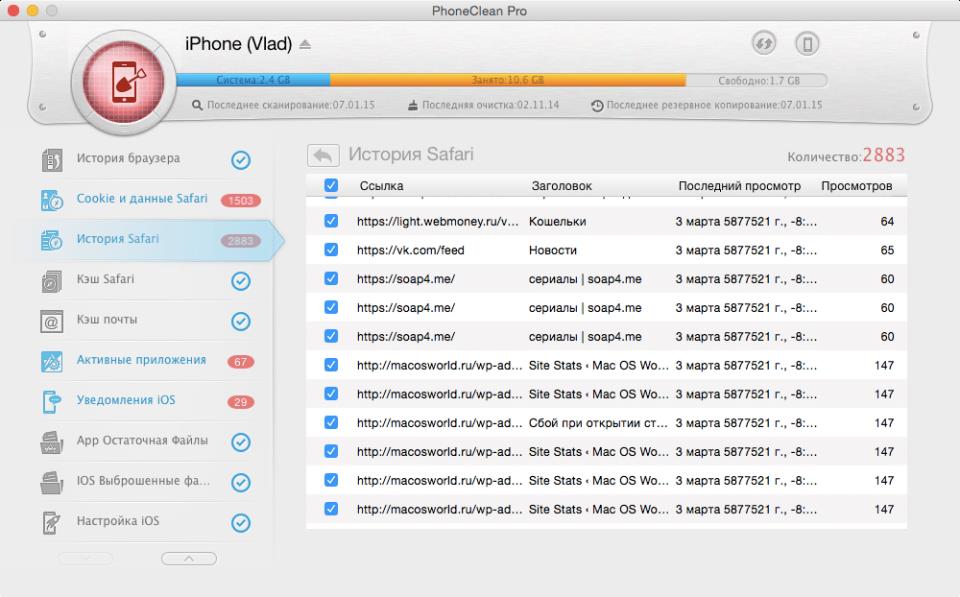Click the App Остаточная Файлы icon
Viewport: 960px width, 597px height.
52,442
